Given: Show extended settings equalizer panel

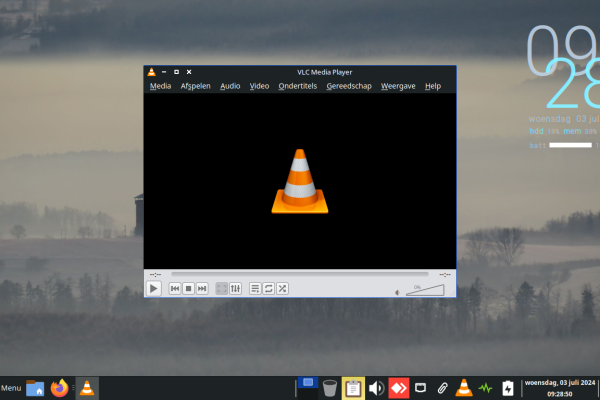Looking at the screenshot, I should (236, 288).
